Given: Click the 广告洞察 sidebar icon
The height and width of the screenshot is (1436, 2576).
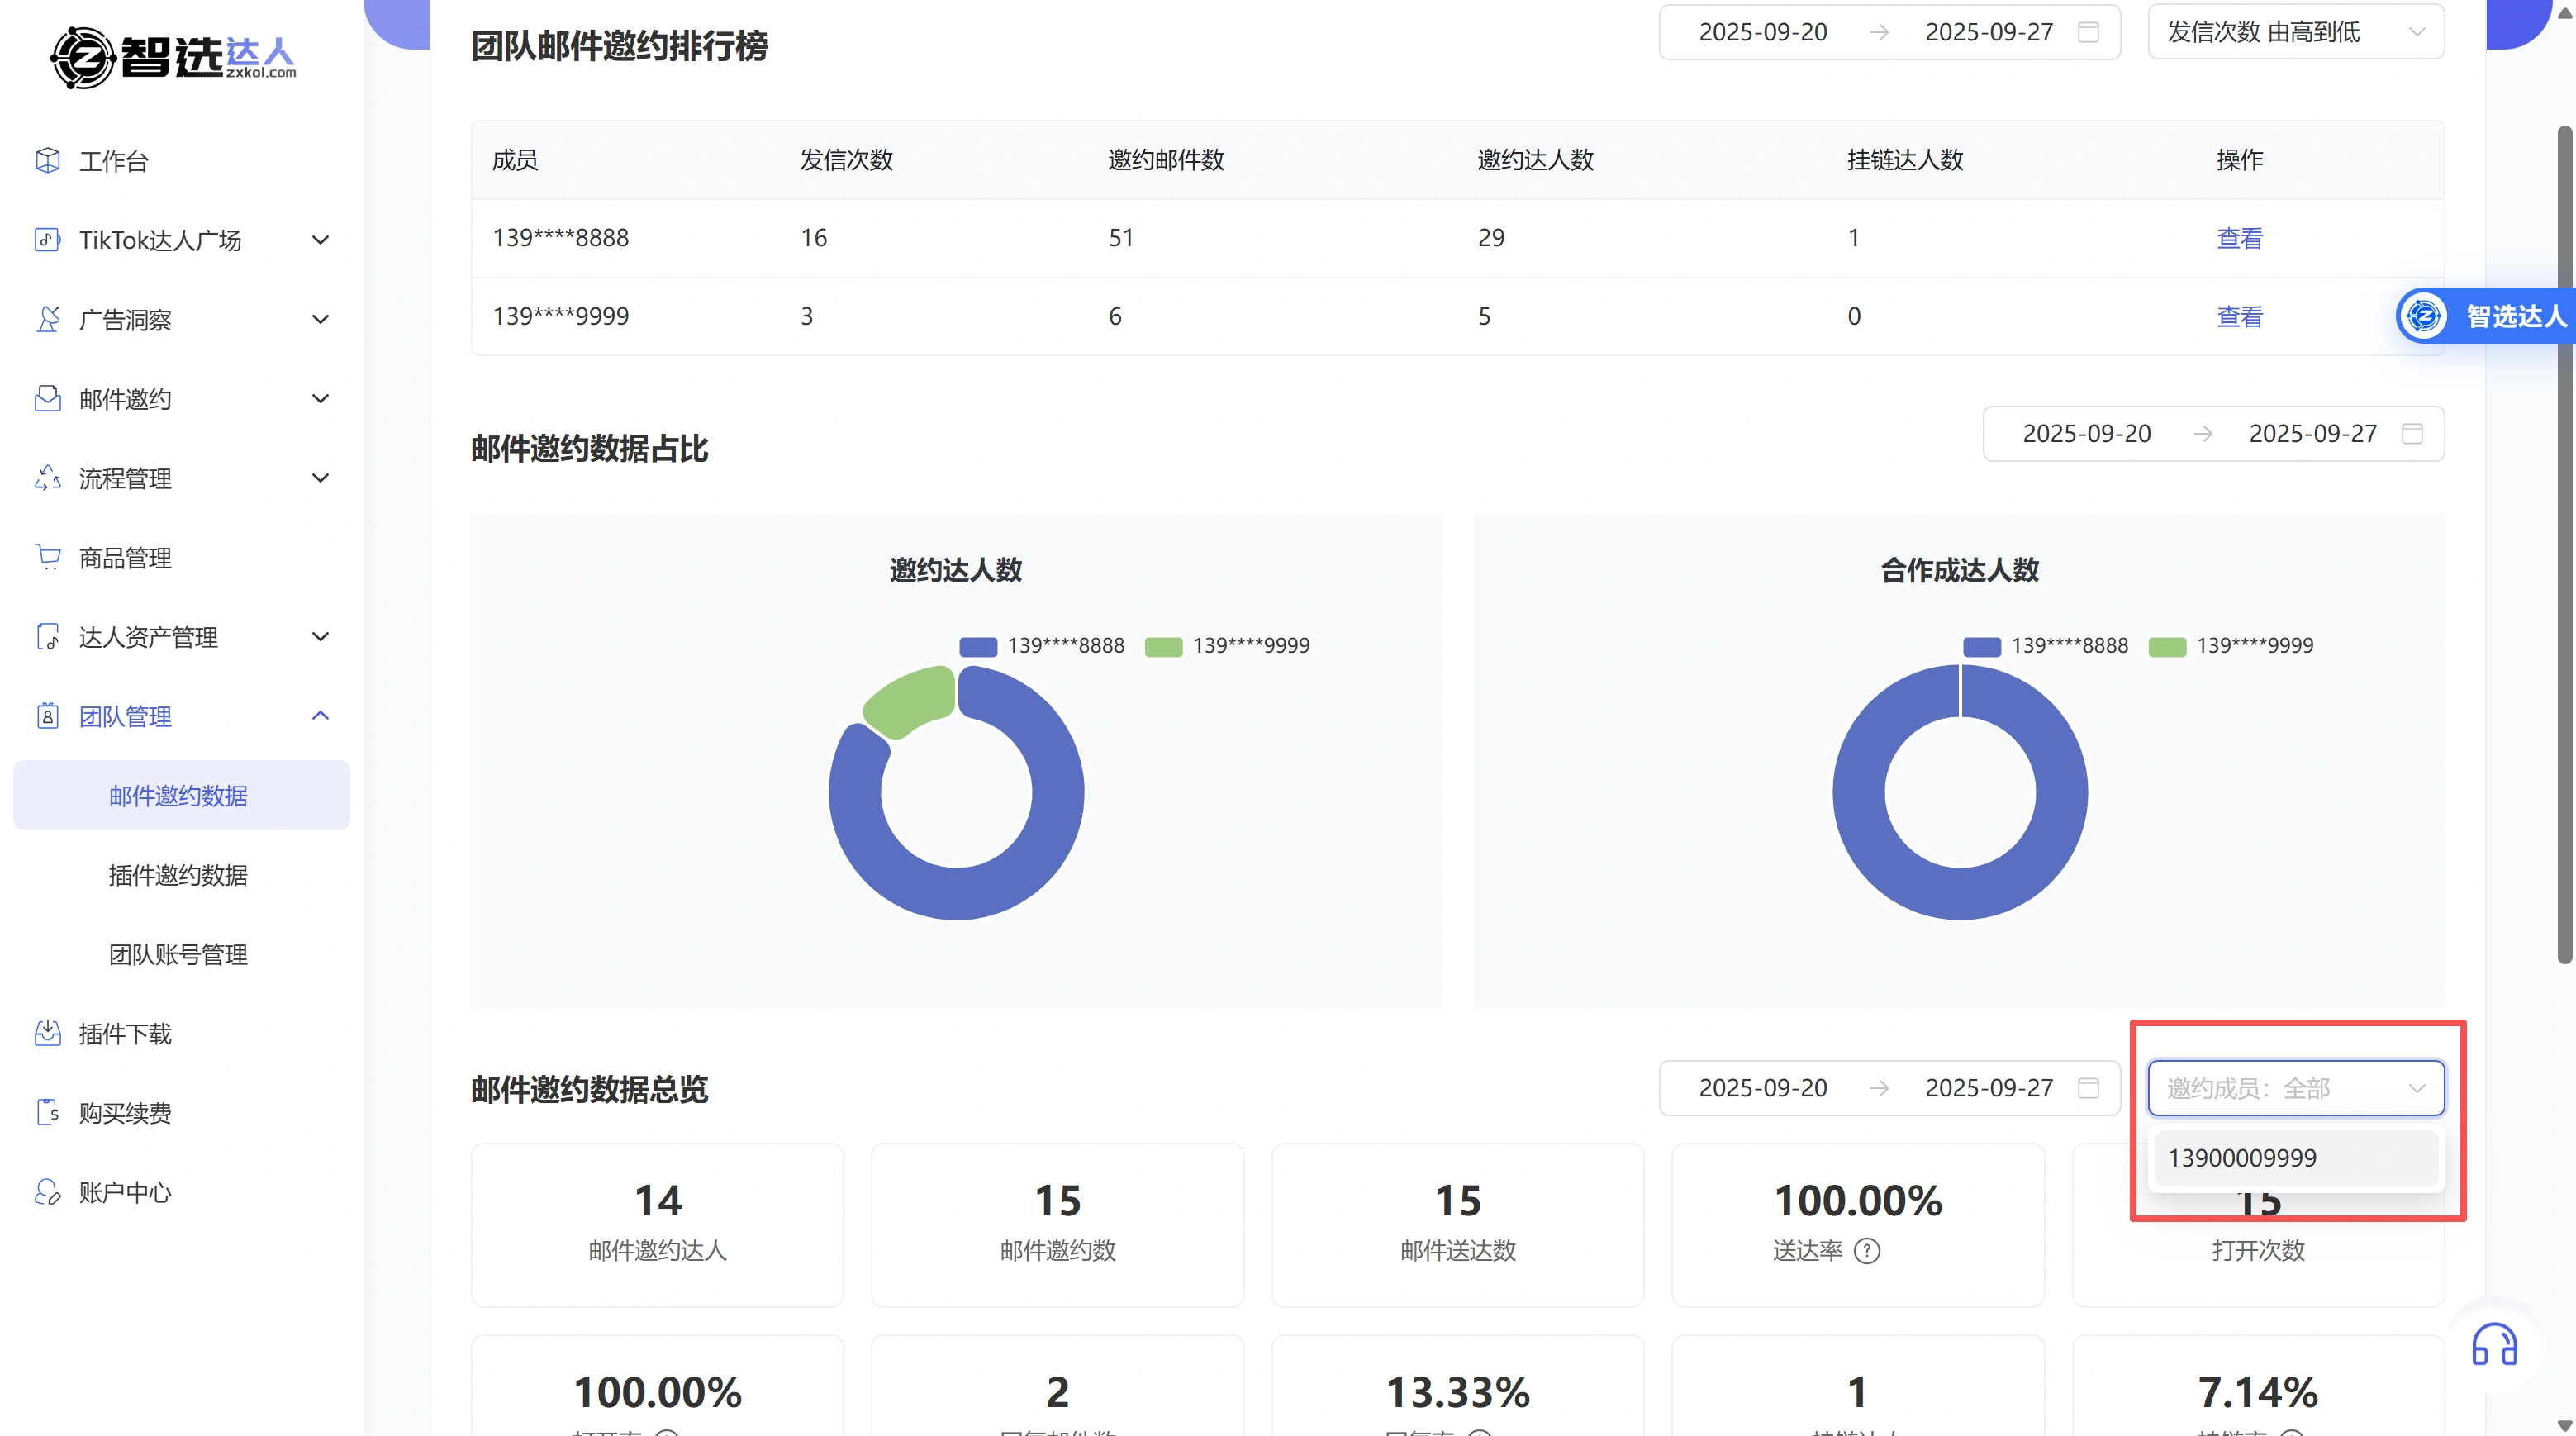Looking at the screenshot, I should click(47, 319).
